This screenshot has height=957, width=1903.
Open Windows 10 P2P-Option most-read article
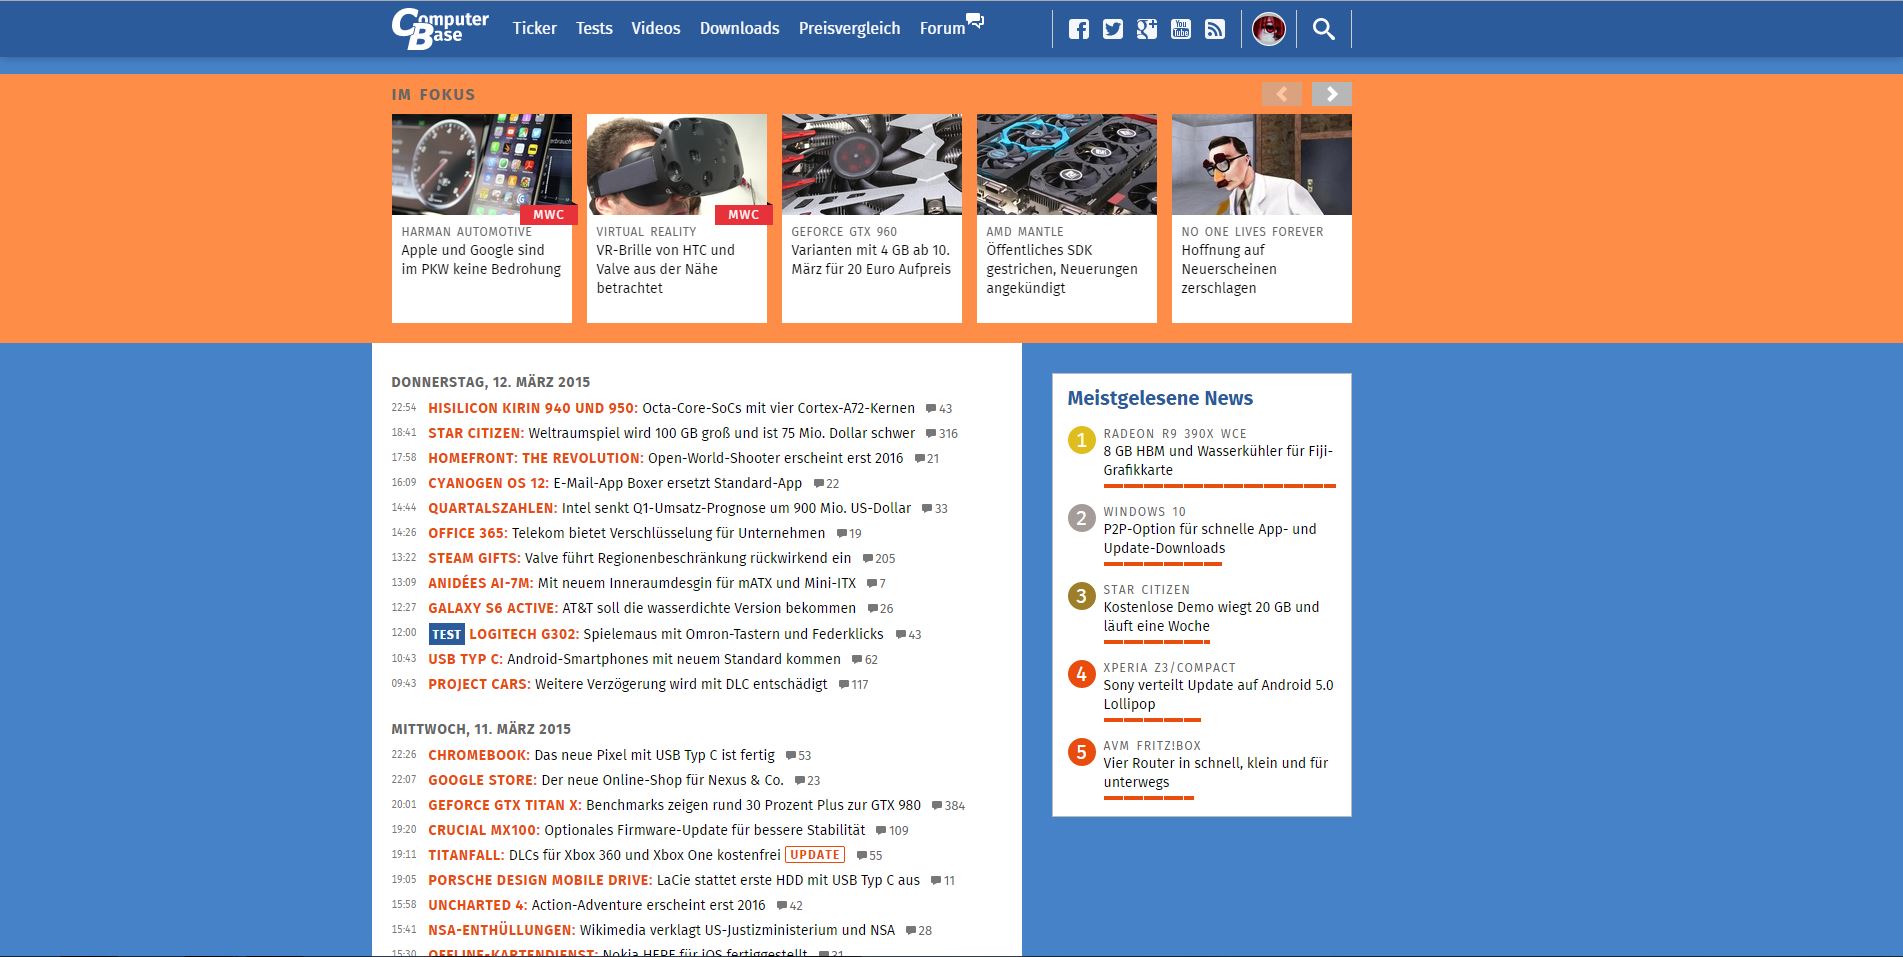pos(1210,538)
